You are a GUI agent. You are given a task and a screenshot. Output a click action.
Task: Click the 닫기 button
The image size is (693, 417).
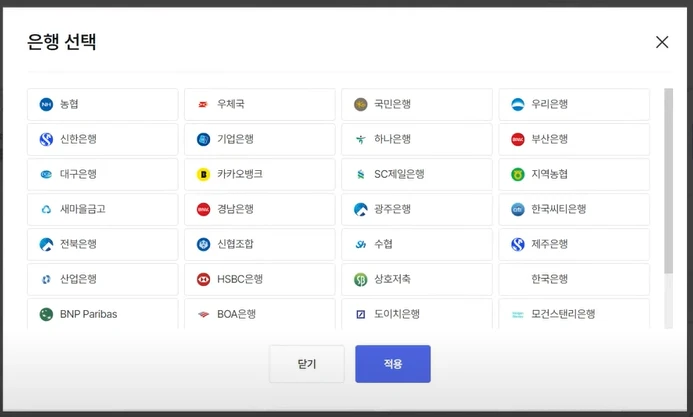click(307, 364)
